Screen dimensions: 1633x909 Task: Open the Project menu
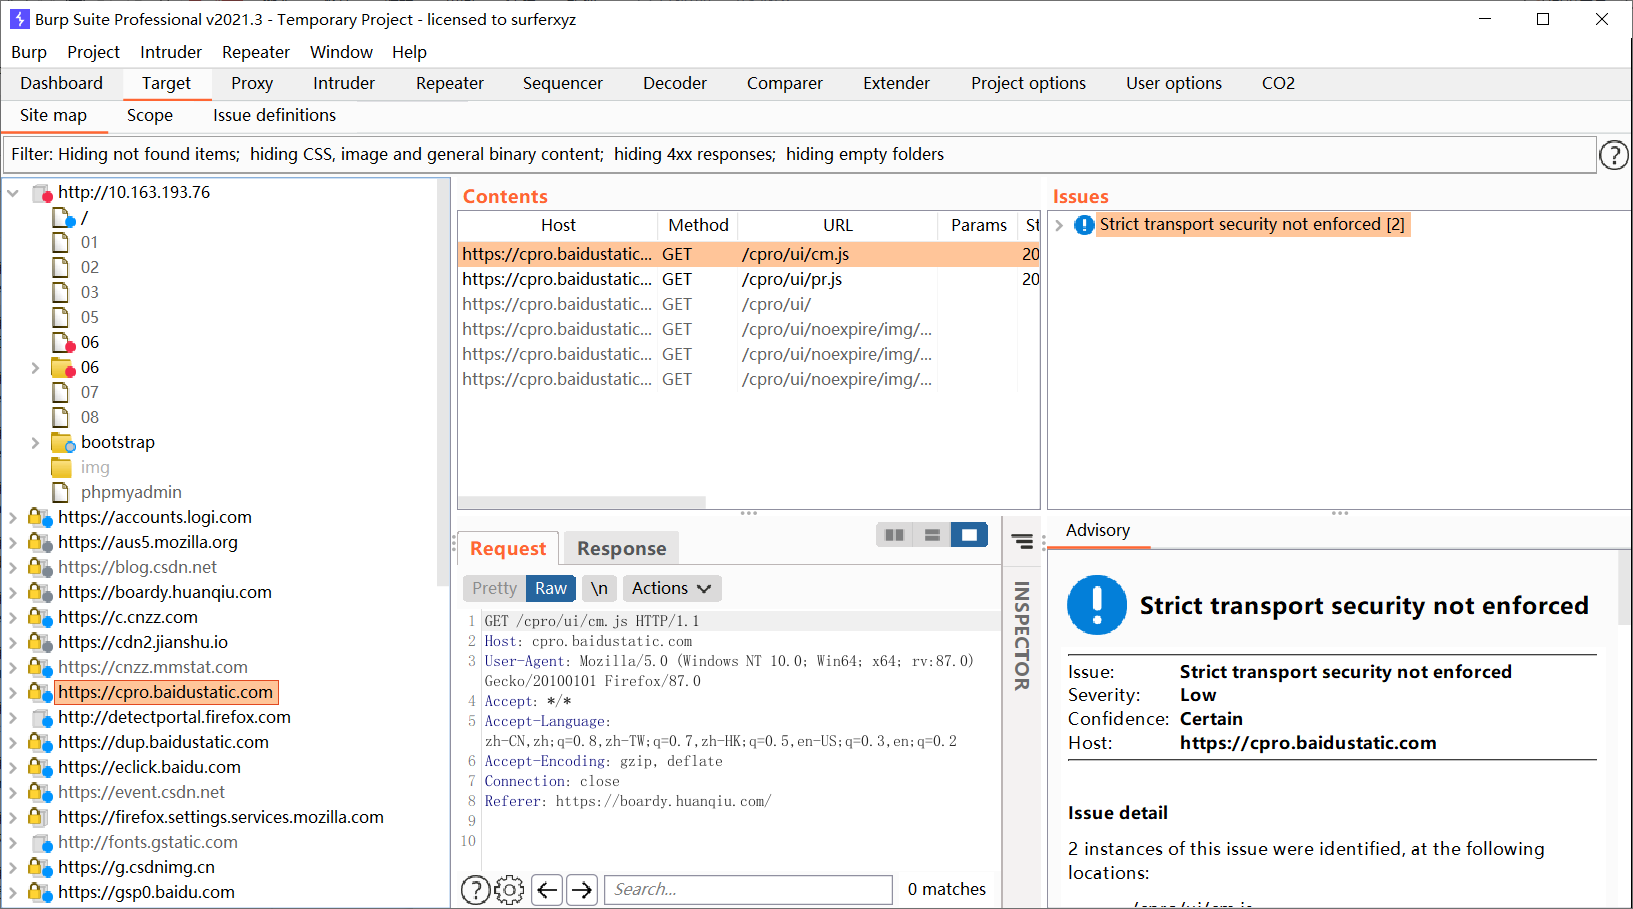93,52
